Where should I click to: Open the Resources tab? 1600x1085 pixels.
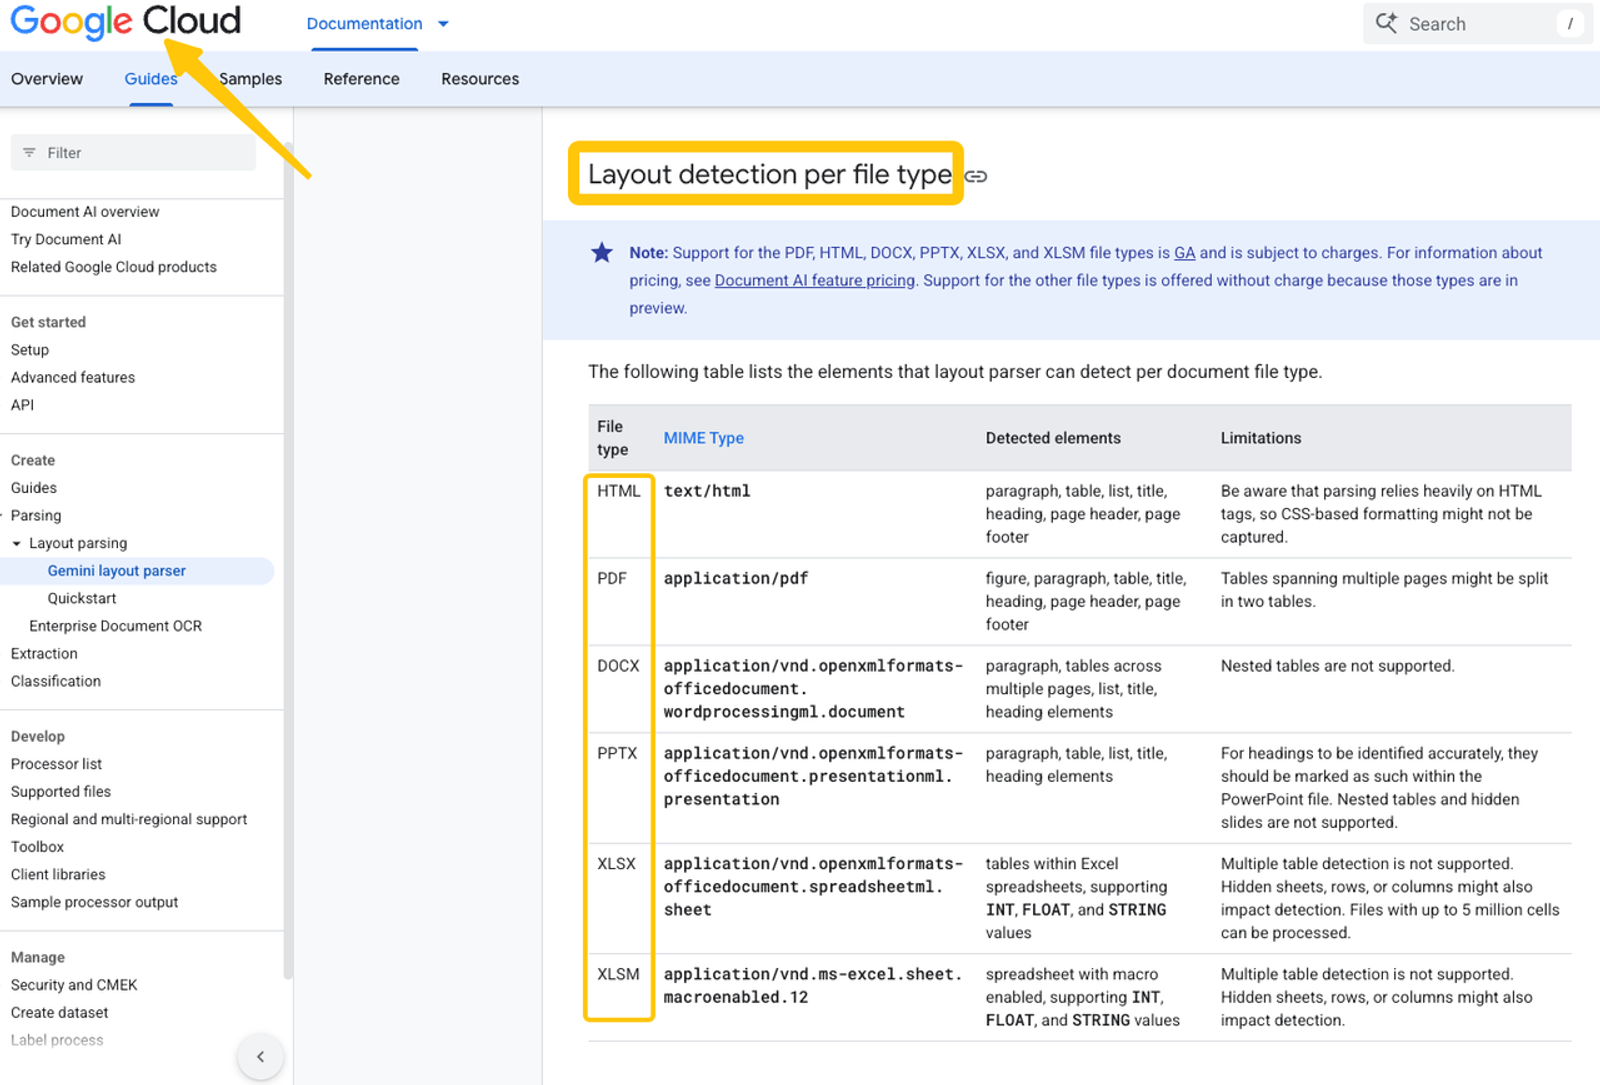(x=480, y=79)
